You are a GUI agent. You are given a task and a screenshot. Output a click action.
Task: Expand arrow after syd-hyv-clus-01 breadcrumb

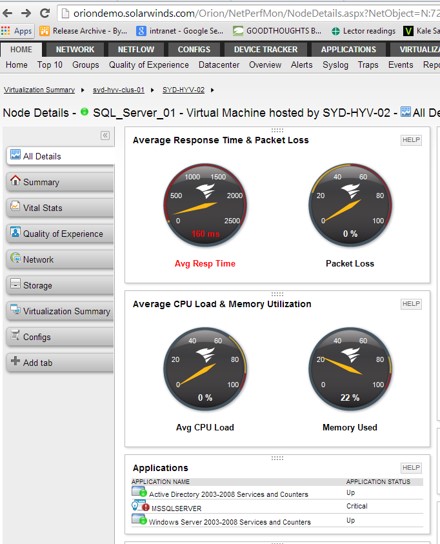(152, 90)
